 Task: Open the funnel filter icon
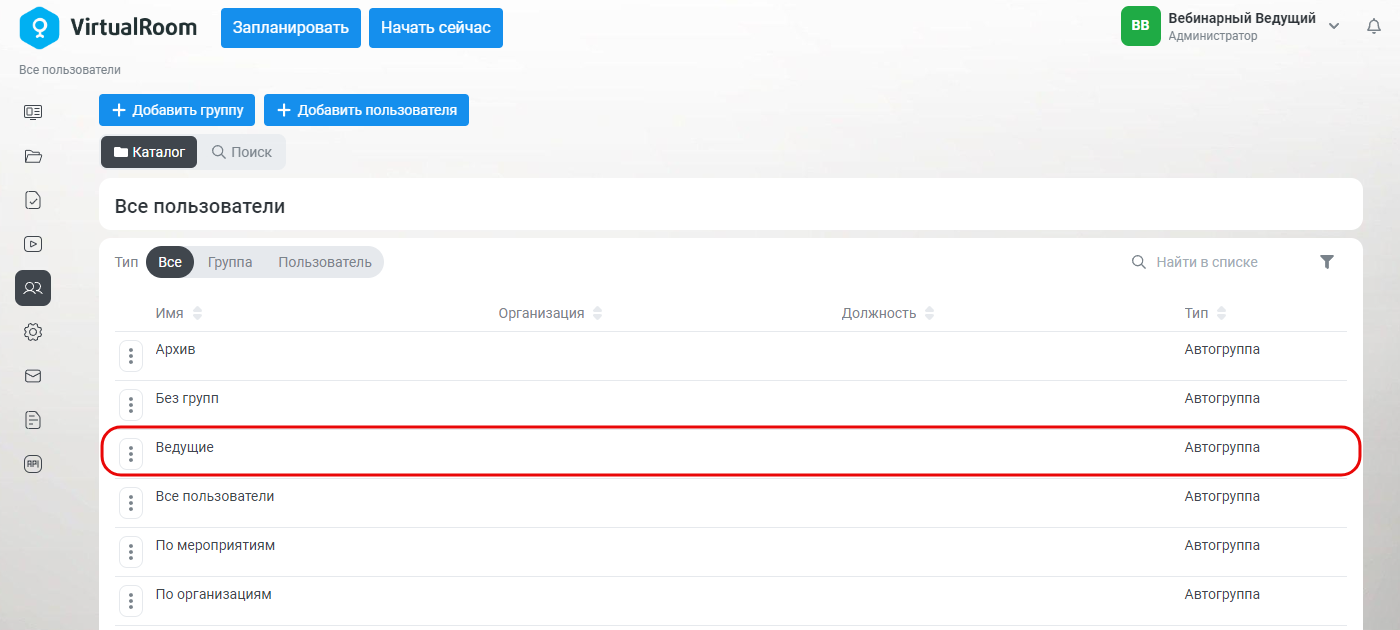click(x=1327, y=262)
